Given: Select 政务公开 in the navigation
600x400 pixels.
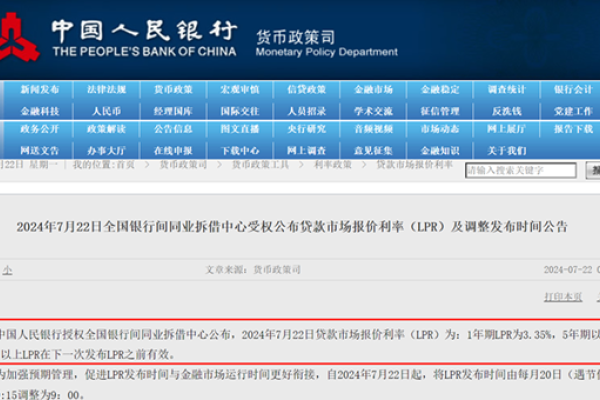Looking at the screenshot, I should 40,129.
